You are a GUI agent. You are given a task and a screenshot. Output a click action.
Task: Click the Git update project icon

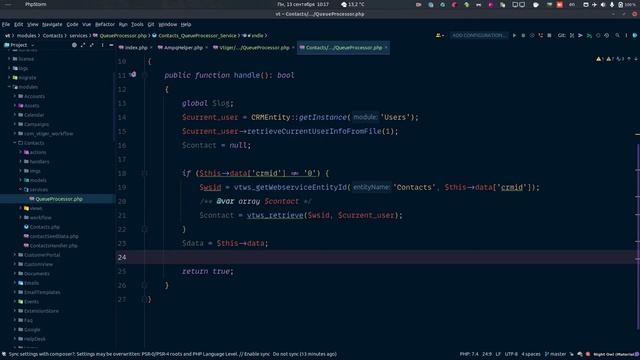pyautogui.click(x=571, y=36)
